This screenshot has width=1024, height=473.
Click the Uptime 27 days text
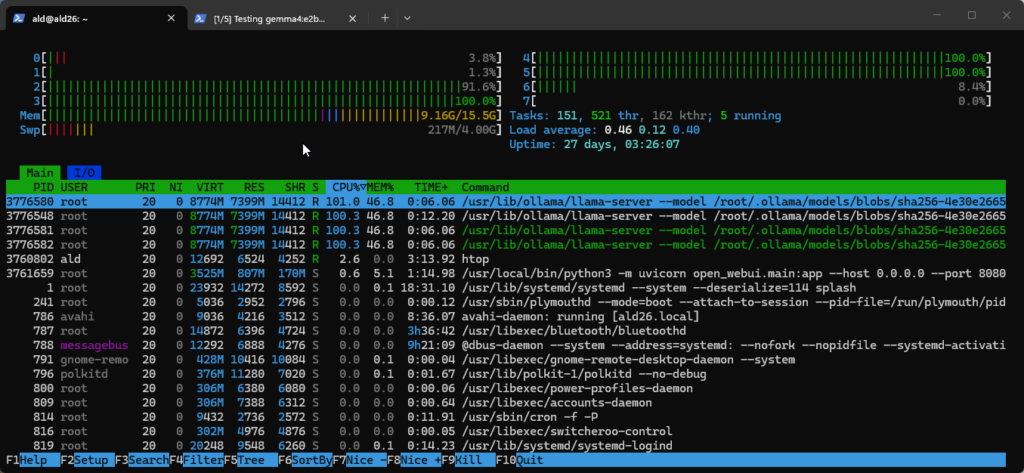(594, 144)
